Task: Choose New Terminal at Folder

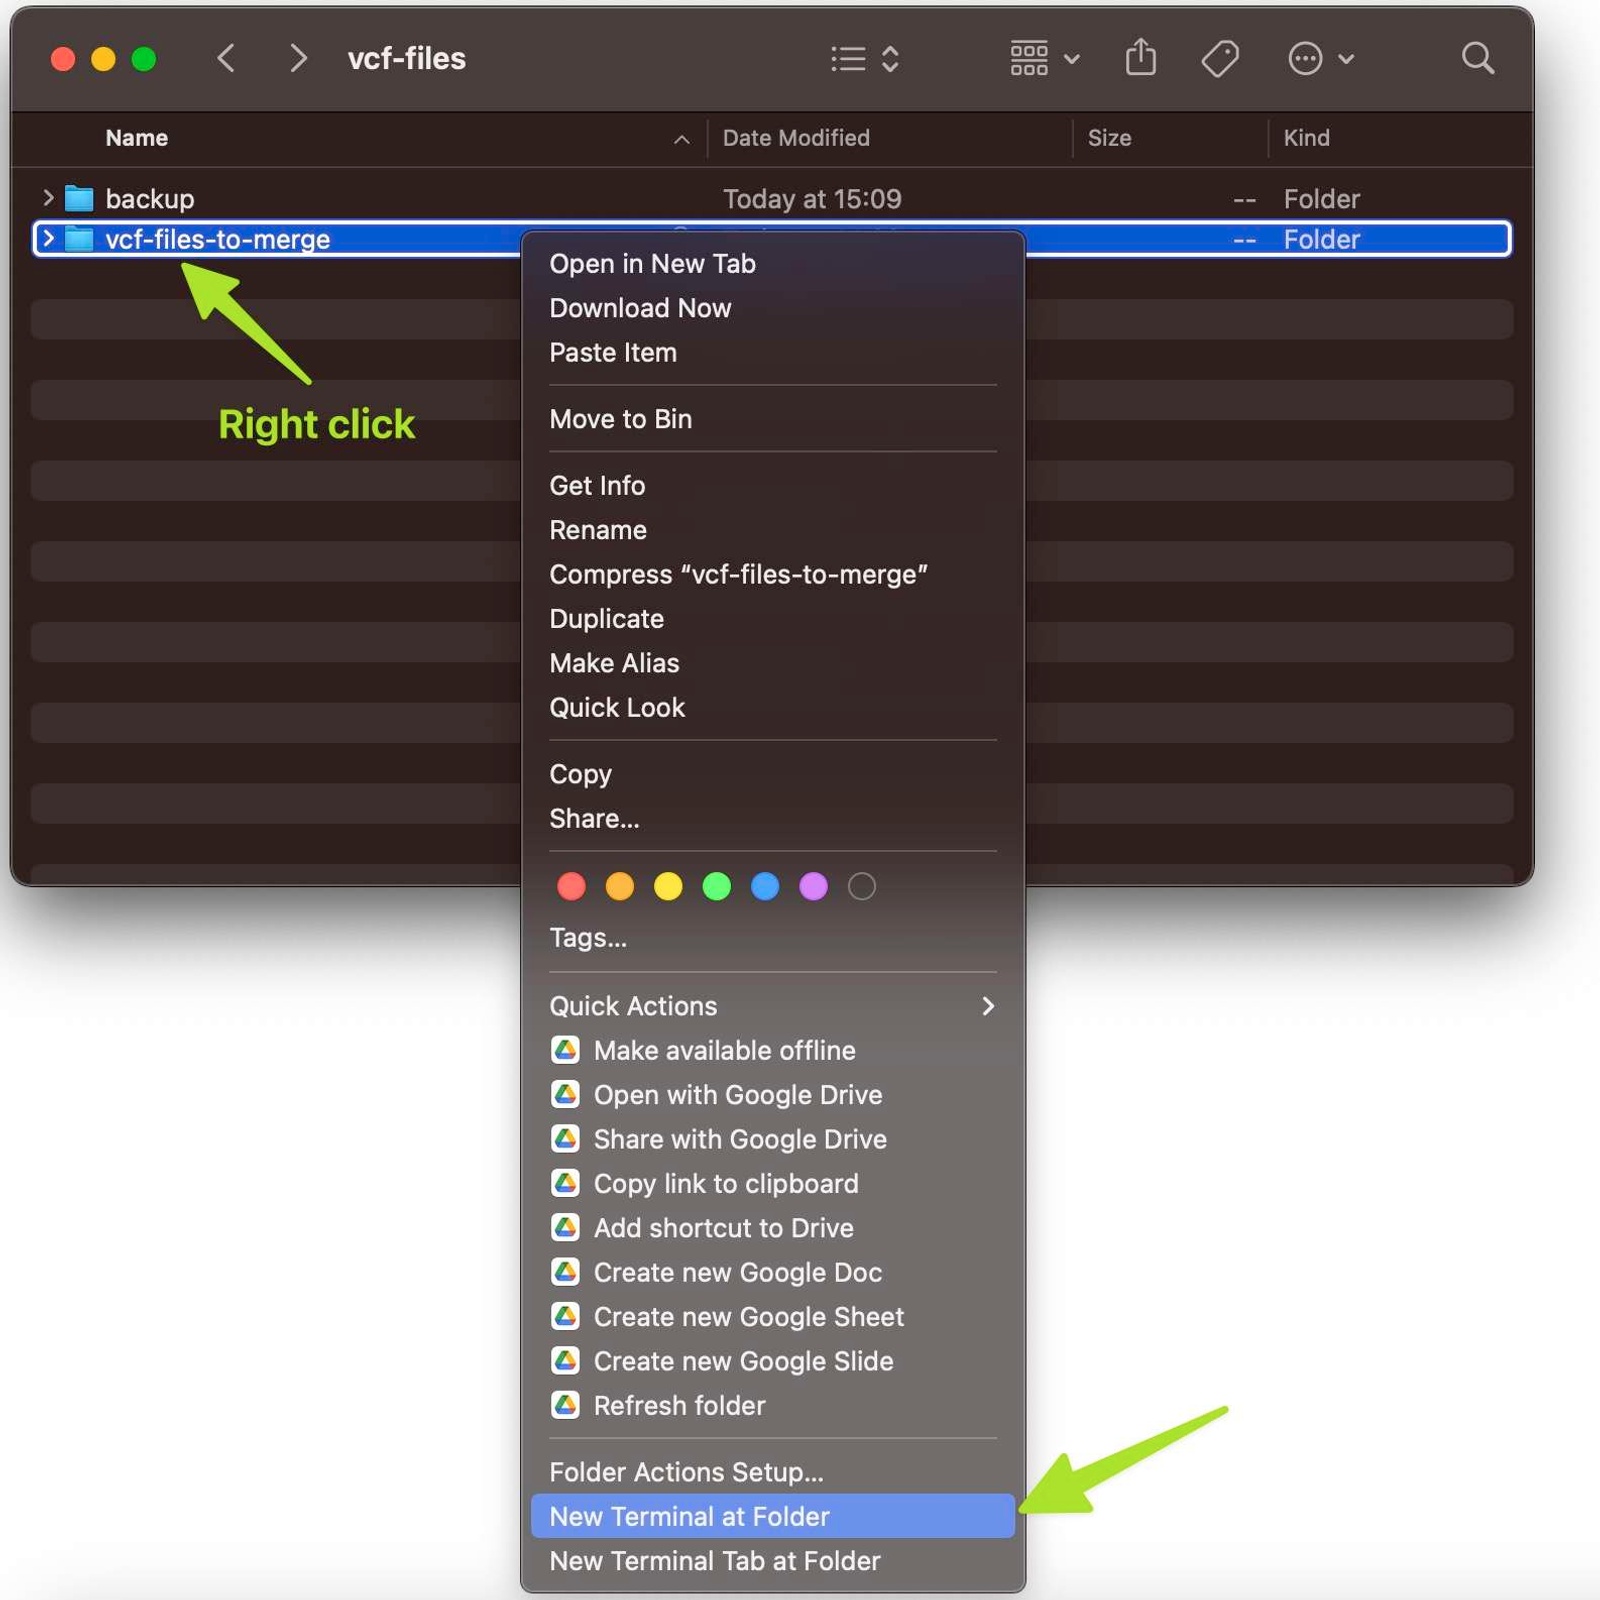Action: pyautogui.click(x=772, y=1517)
